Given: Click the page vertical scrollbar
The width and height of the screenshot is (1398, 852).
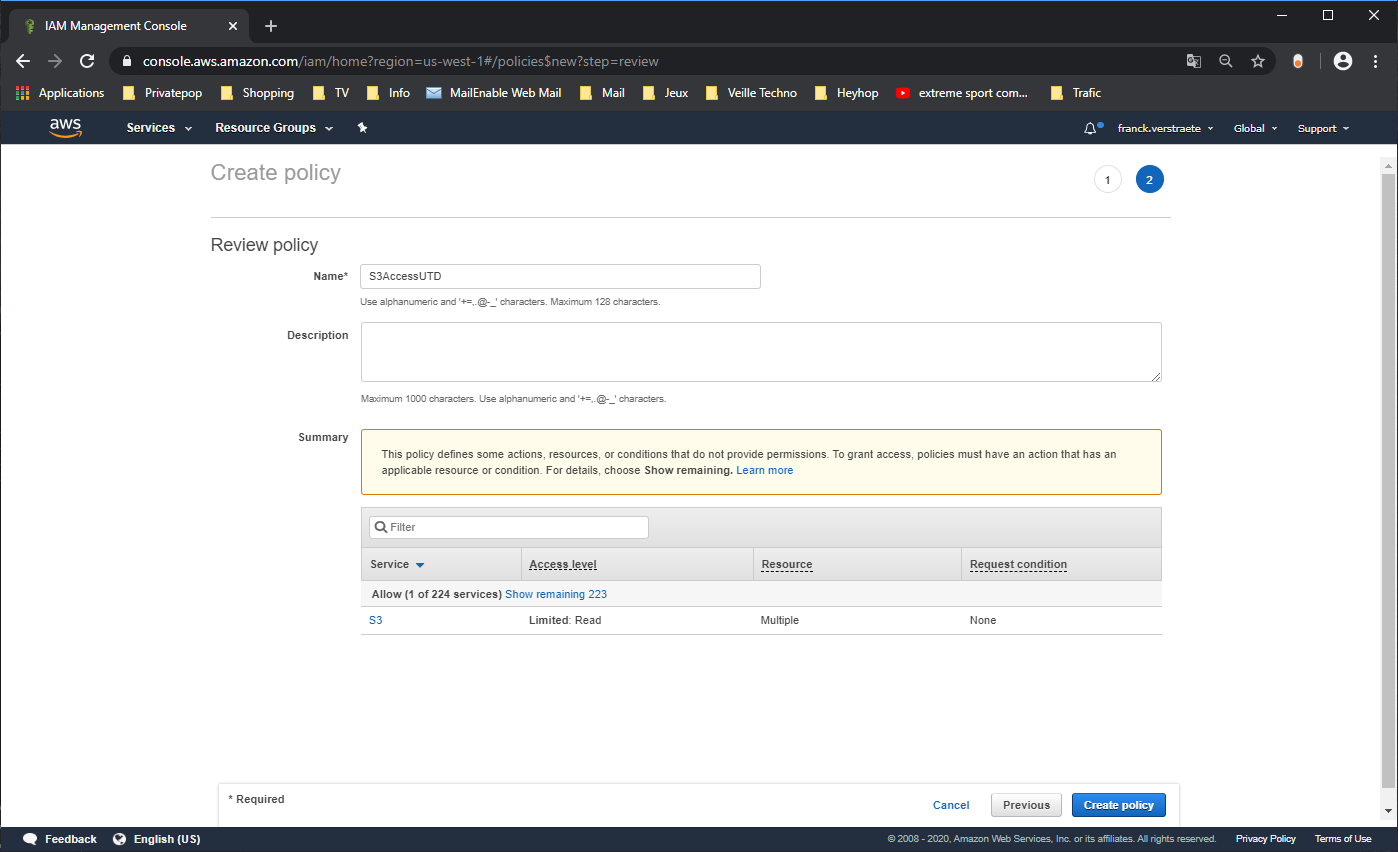Looking at the screenshot, I should (x=1388, y=480).
